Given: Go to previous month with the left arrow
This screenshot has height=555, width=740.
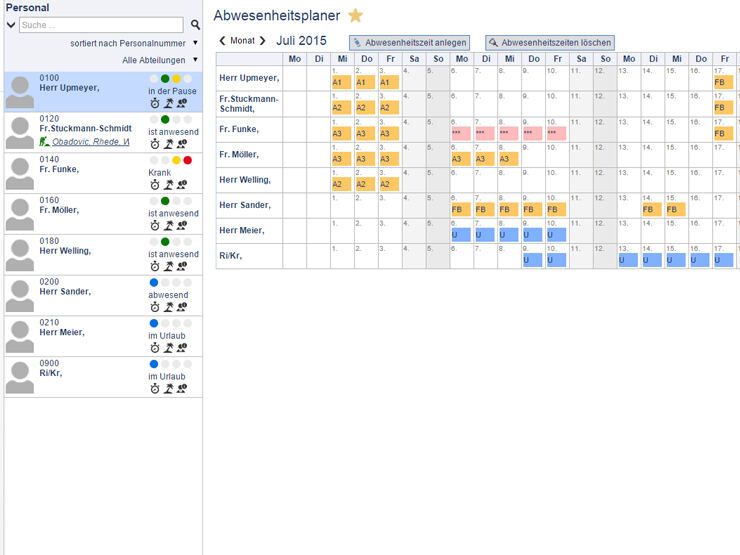Looking at the screenshot, I should (x=222, y=42).
